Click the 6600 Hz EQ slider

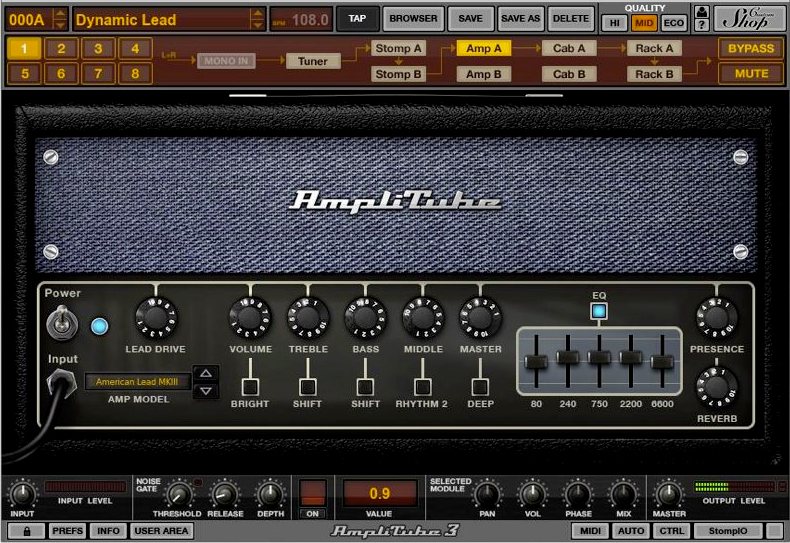662,362
